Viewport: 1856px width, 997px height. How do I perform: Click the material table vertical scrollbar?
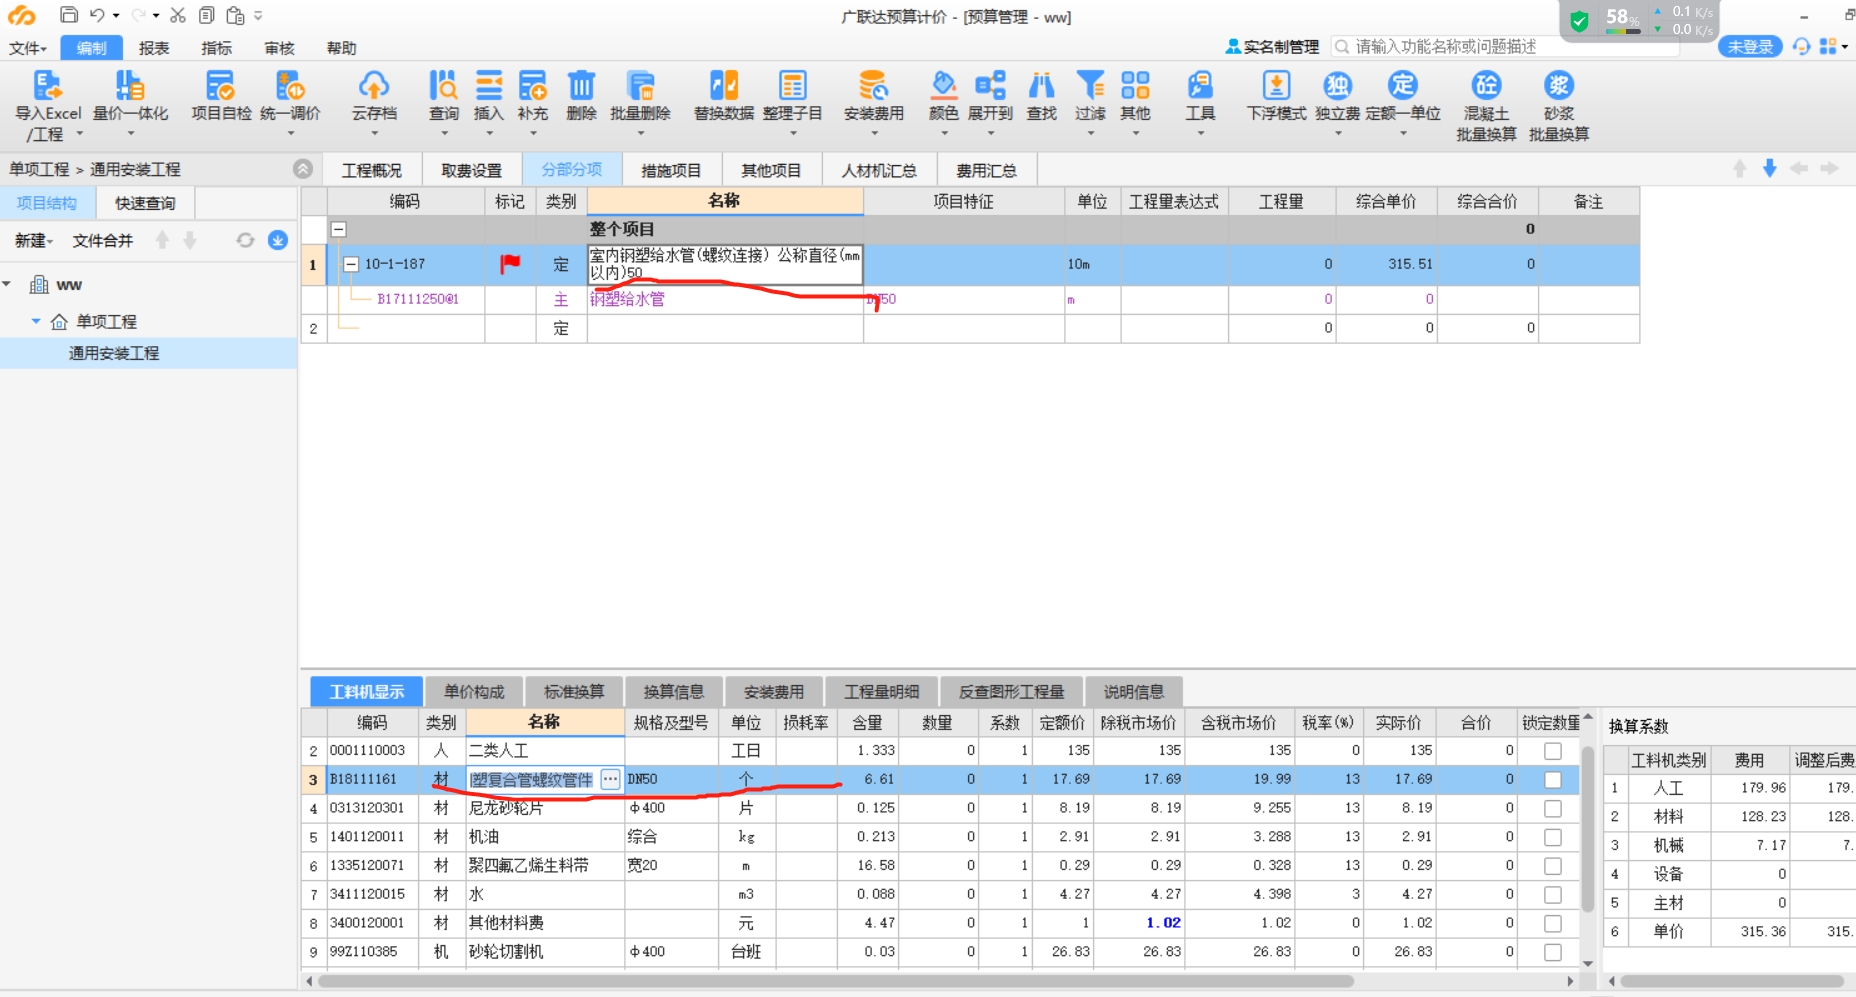pyautogui.click(x=1587, y=830)
